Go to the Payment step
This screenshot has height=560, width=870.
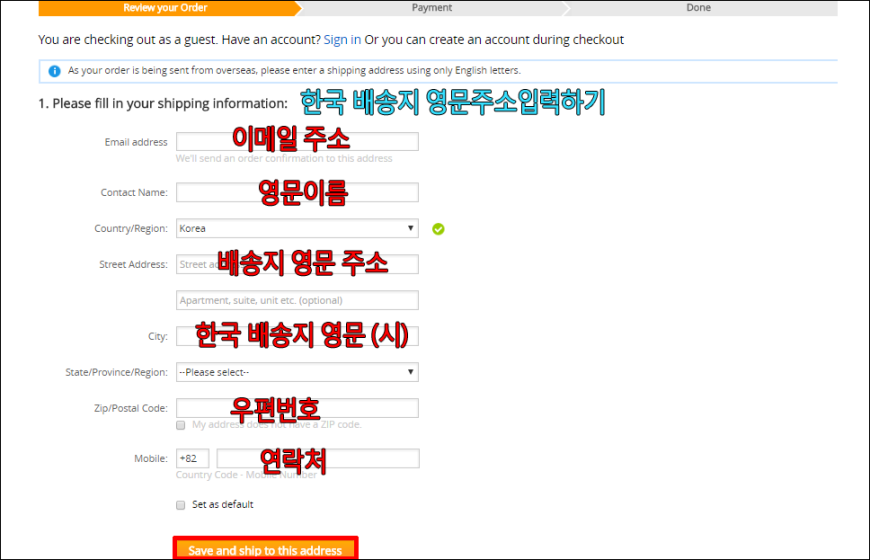(x=432, y=8)
